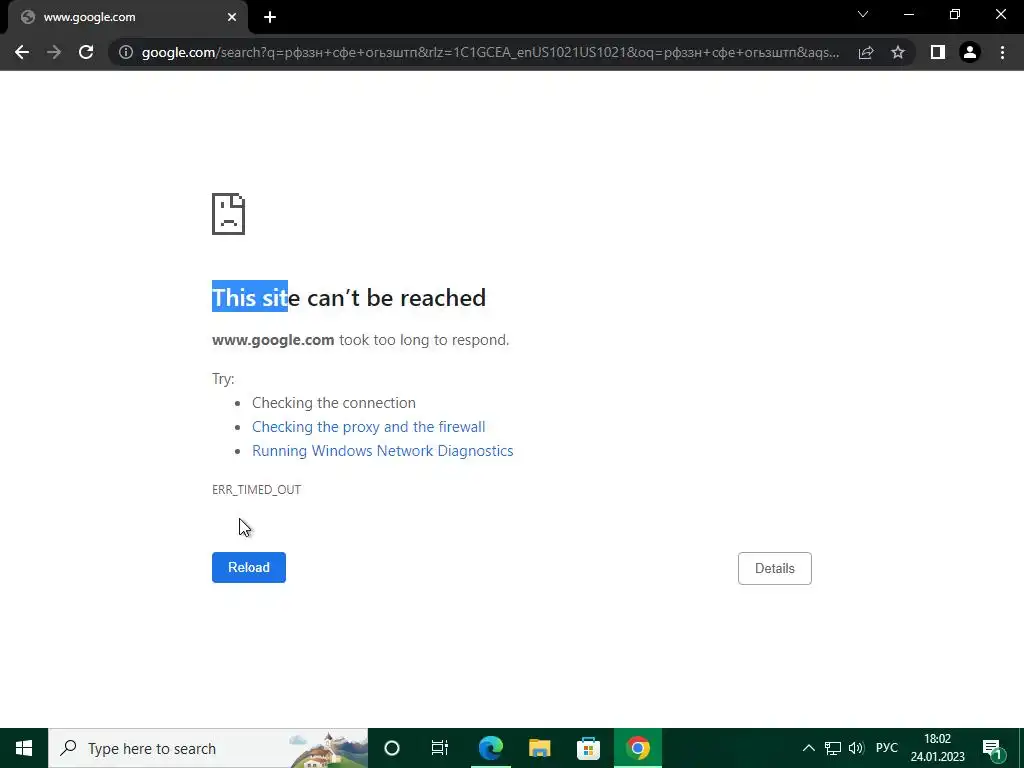Switch to Chrome on the taskbar
Screen dimensions: 1024x768
point(638,748)
